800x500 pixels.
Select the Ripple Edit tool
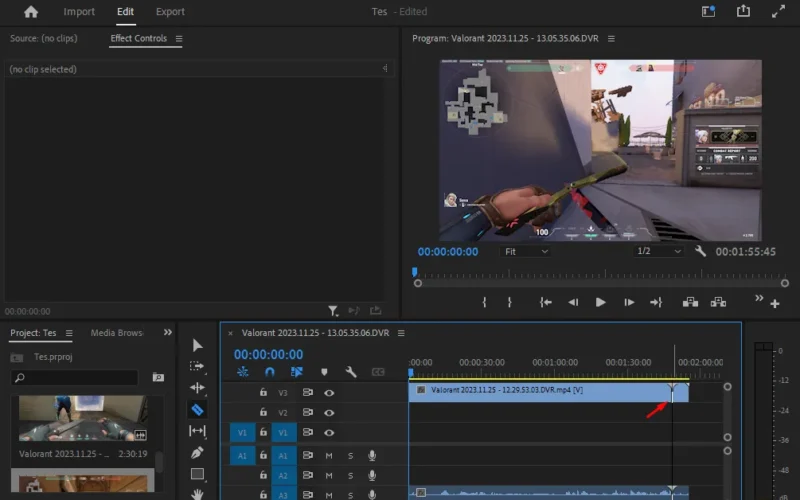point(197,388)
